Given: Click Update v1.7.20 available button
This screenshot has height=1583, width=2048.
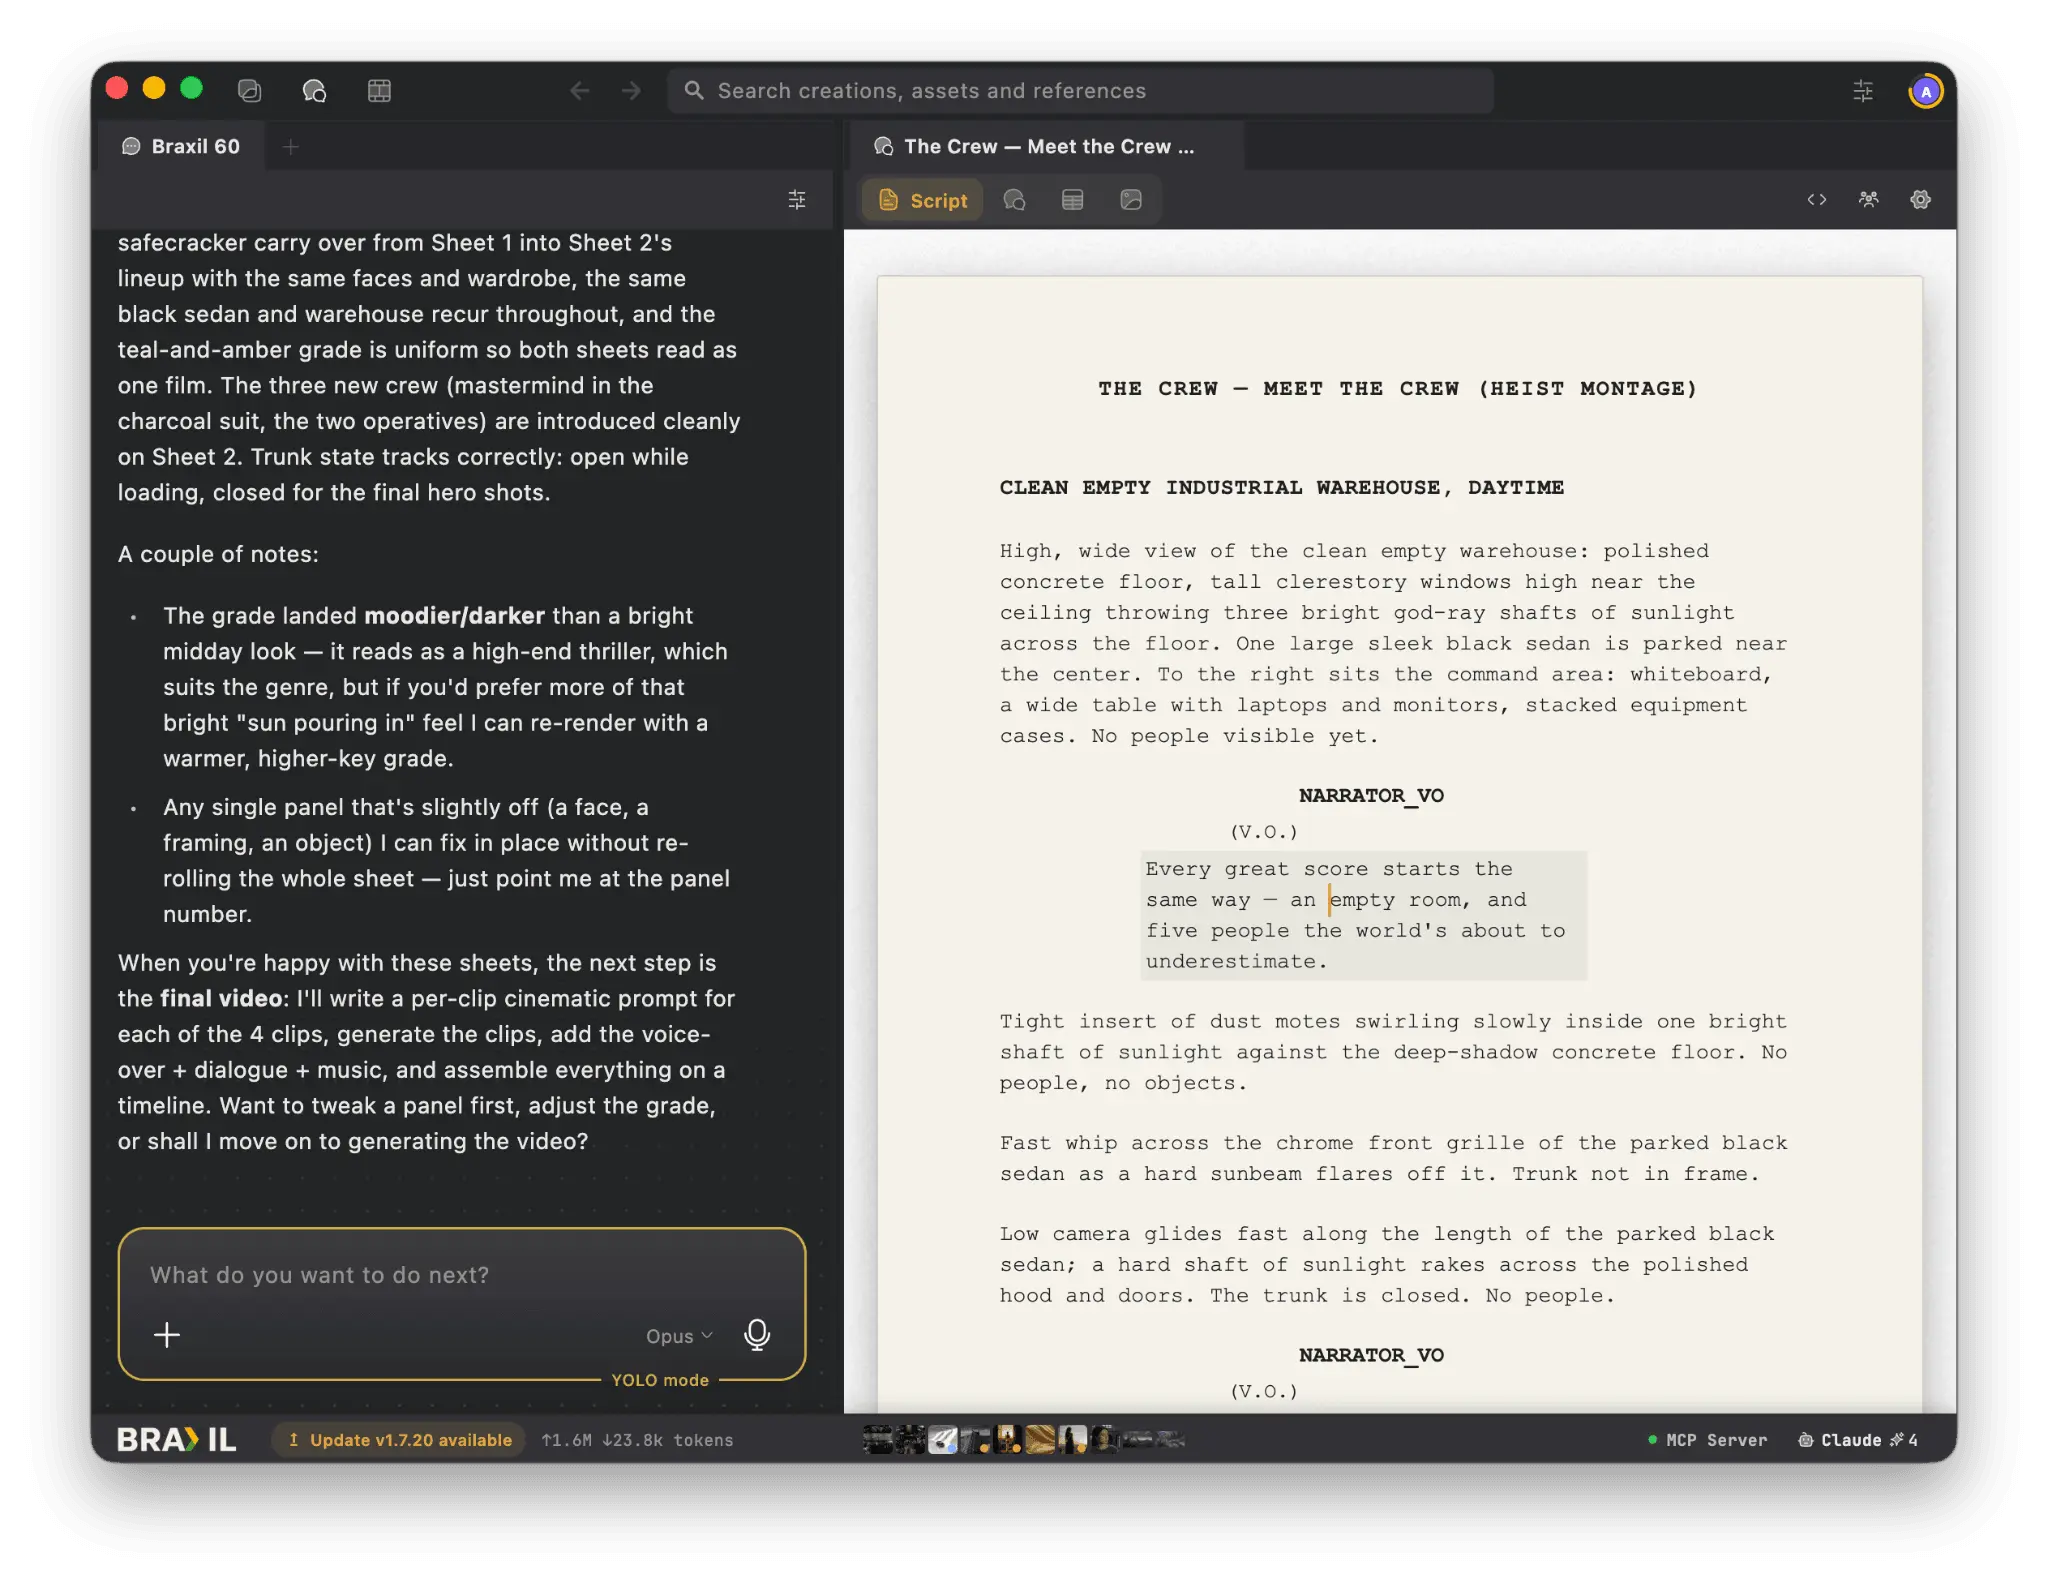Looking at the screenshot, I should coord(400,1440).
